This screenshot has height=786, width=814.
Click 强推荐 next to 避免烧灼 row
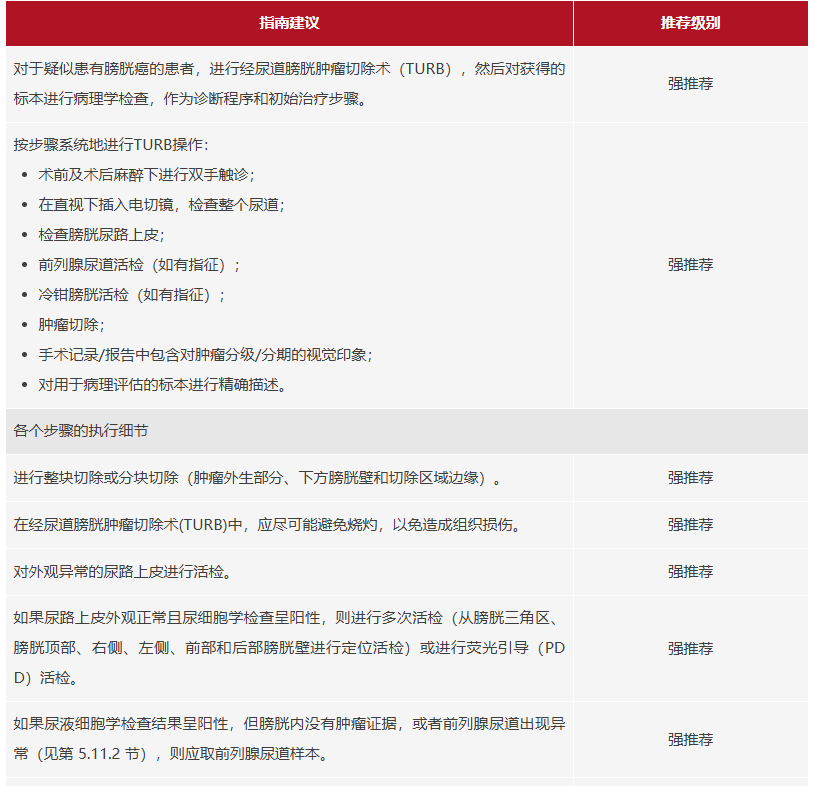point(690,525)
